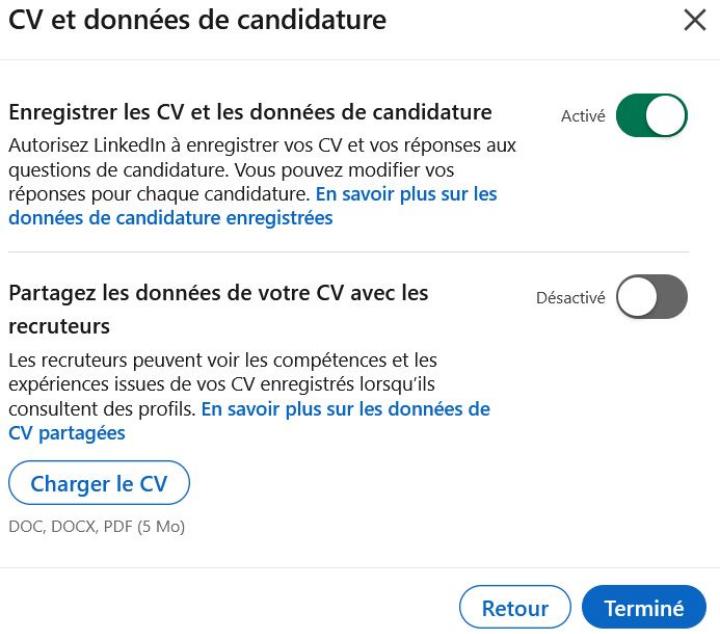720x634 pixels.
Task: Go back with the Retour button
Action: click(515, 608)
